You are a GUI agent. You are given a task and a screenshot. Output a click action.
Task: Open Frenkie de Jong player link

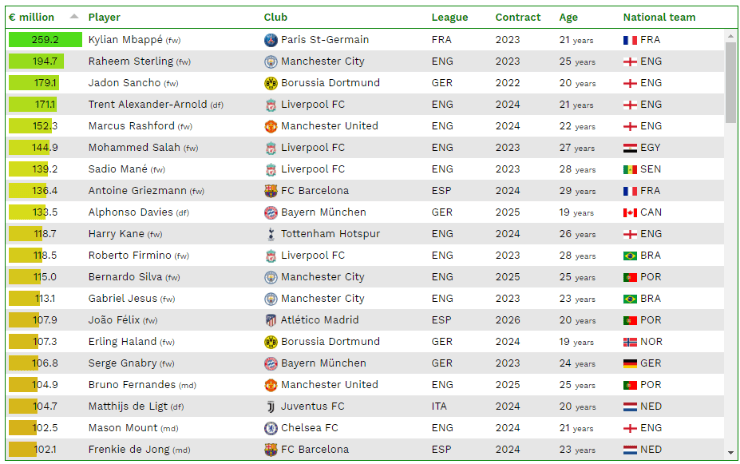click(x=128, y=450)
